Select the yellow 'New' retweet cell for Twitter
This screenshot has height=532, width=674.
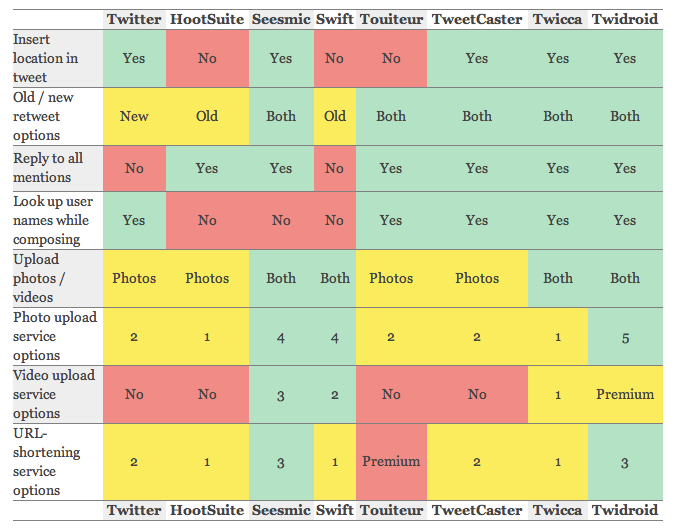tap(134, 116)
